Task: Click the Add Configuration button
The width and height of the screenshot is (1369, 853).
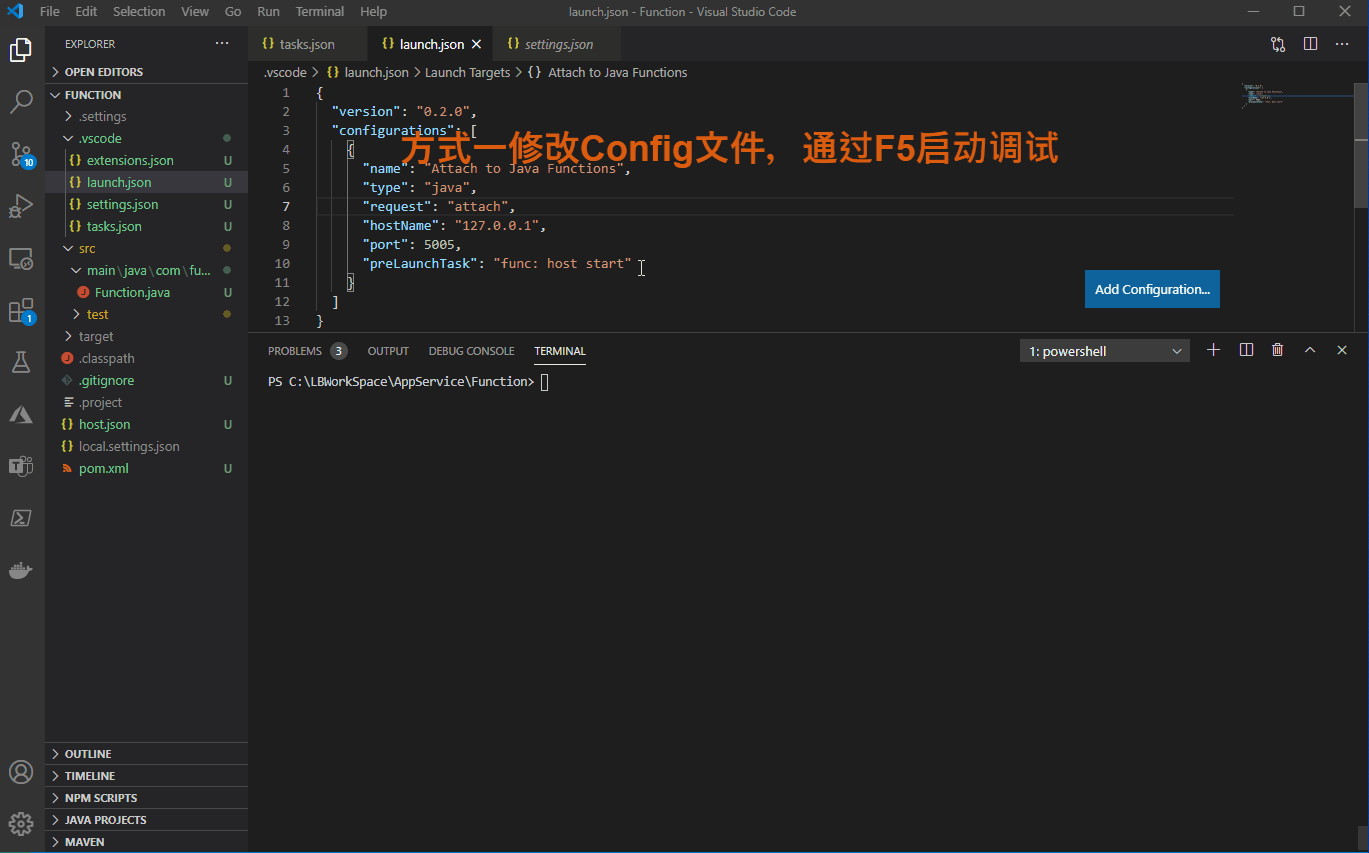Action: 1152,289
